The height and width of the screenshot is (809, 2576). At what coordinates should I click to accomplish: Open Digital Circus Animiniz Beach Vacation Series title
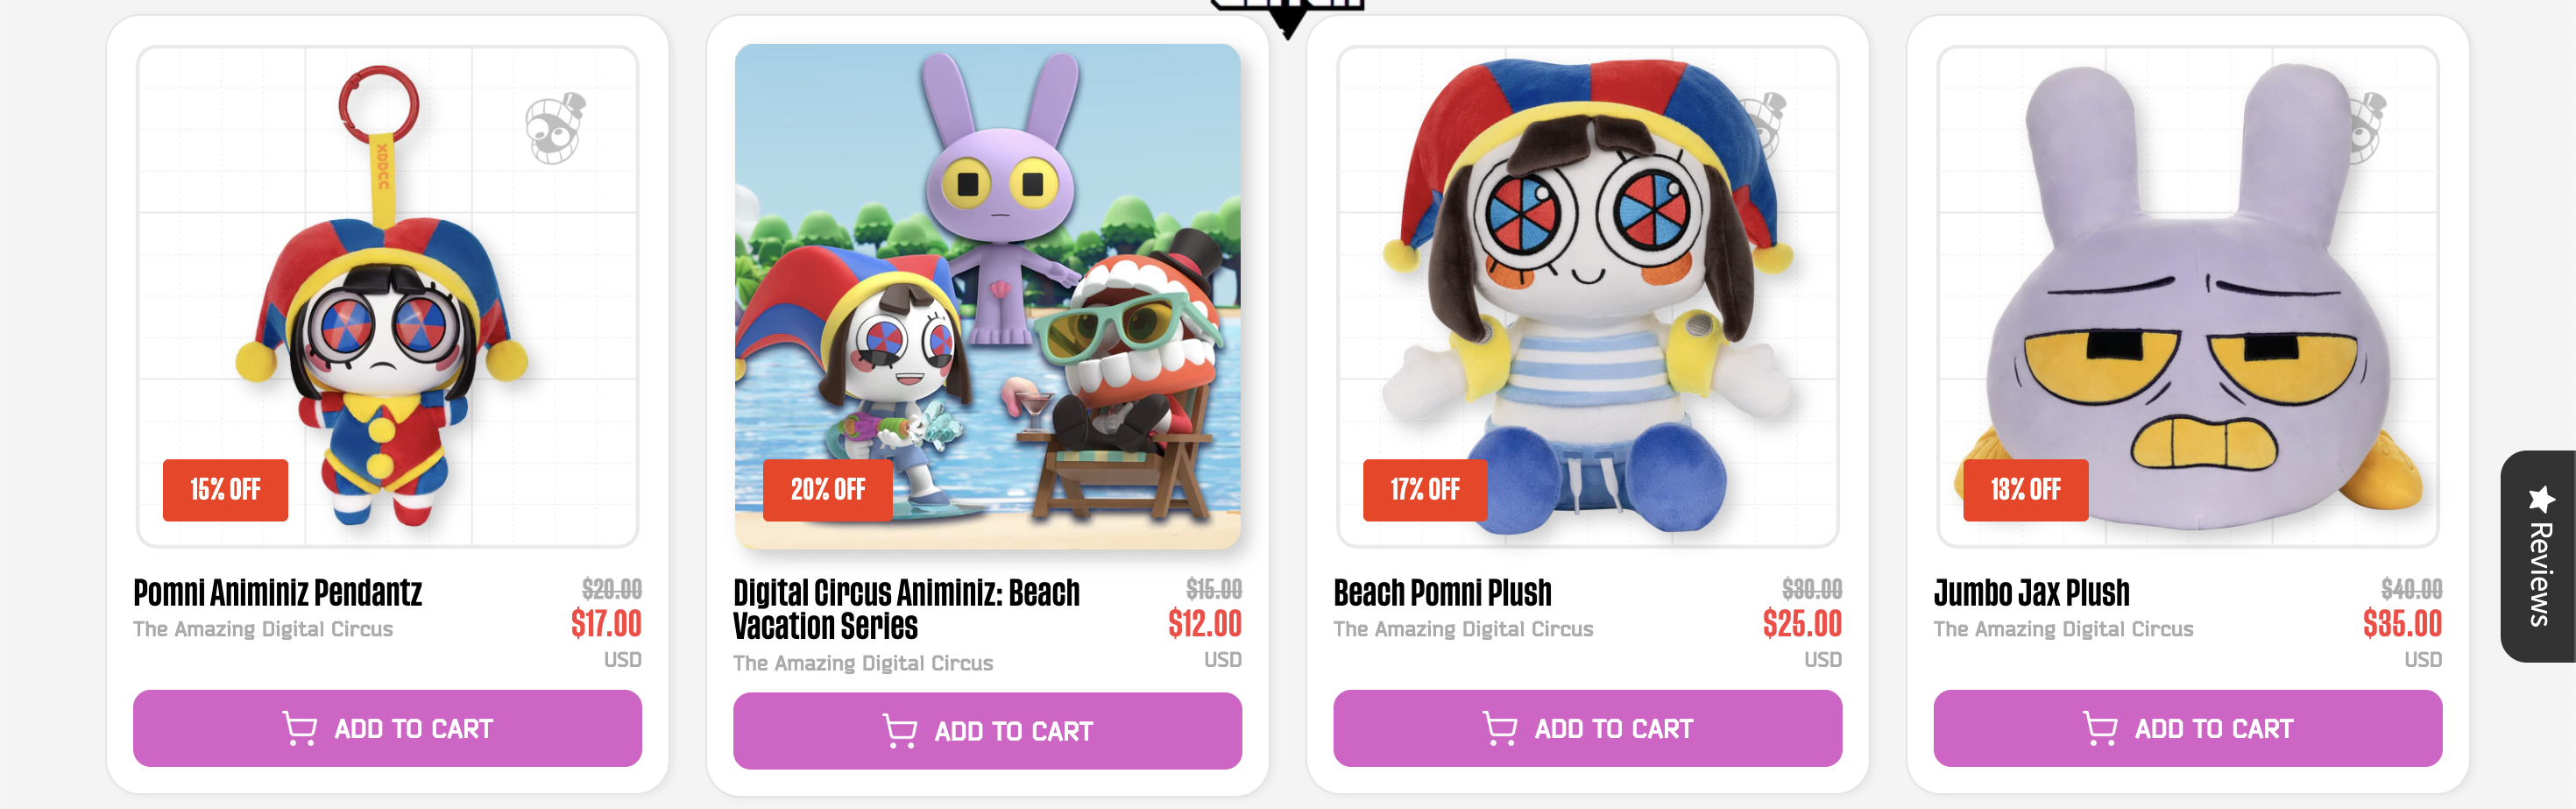coord(906,609)
